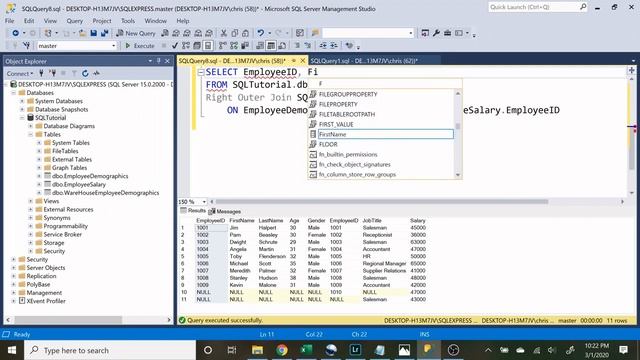Uncomment the selected lines
The image size is (640, 360).
(x=308, y=46)
